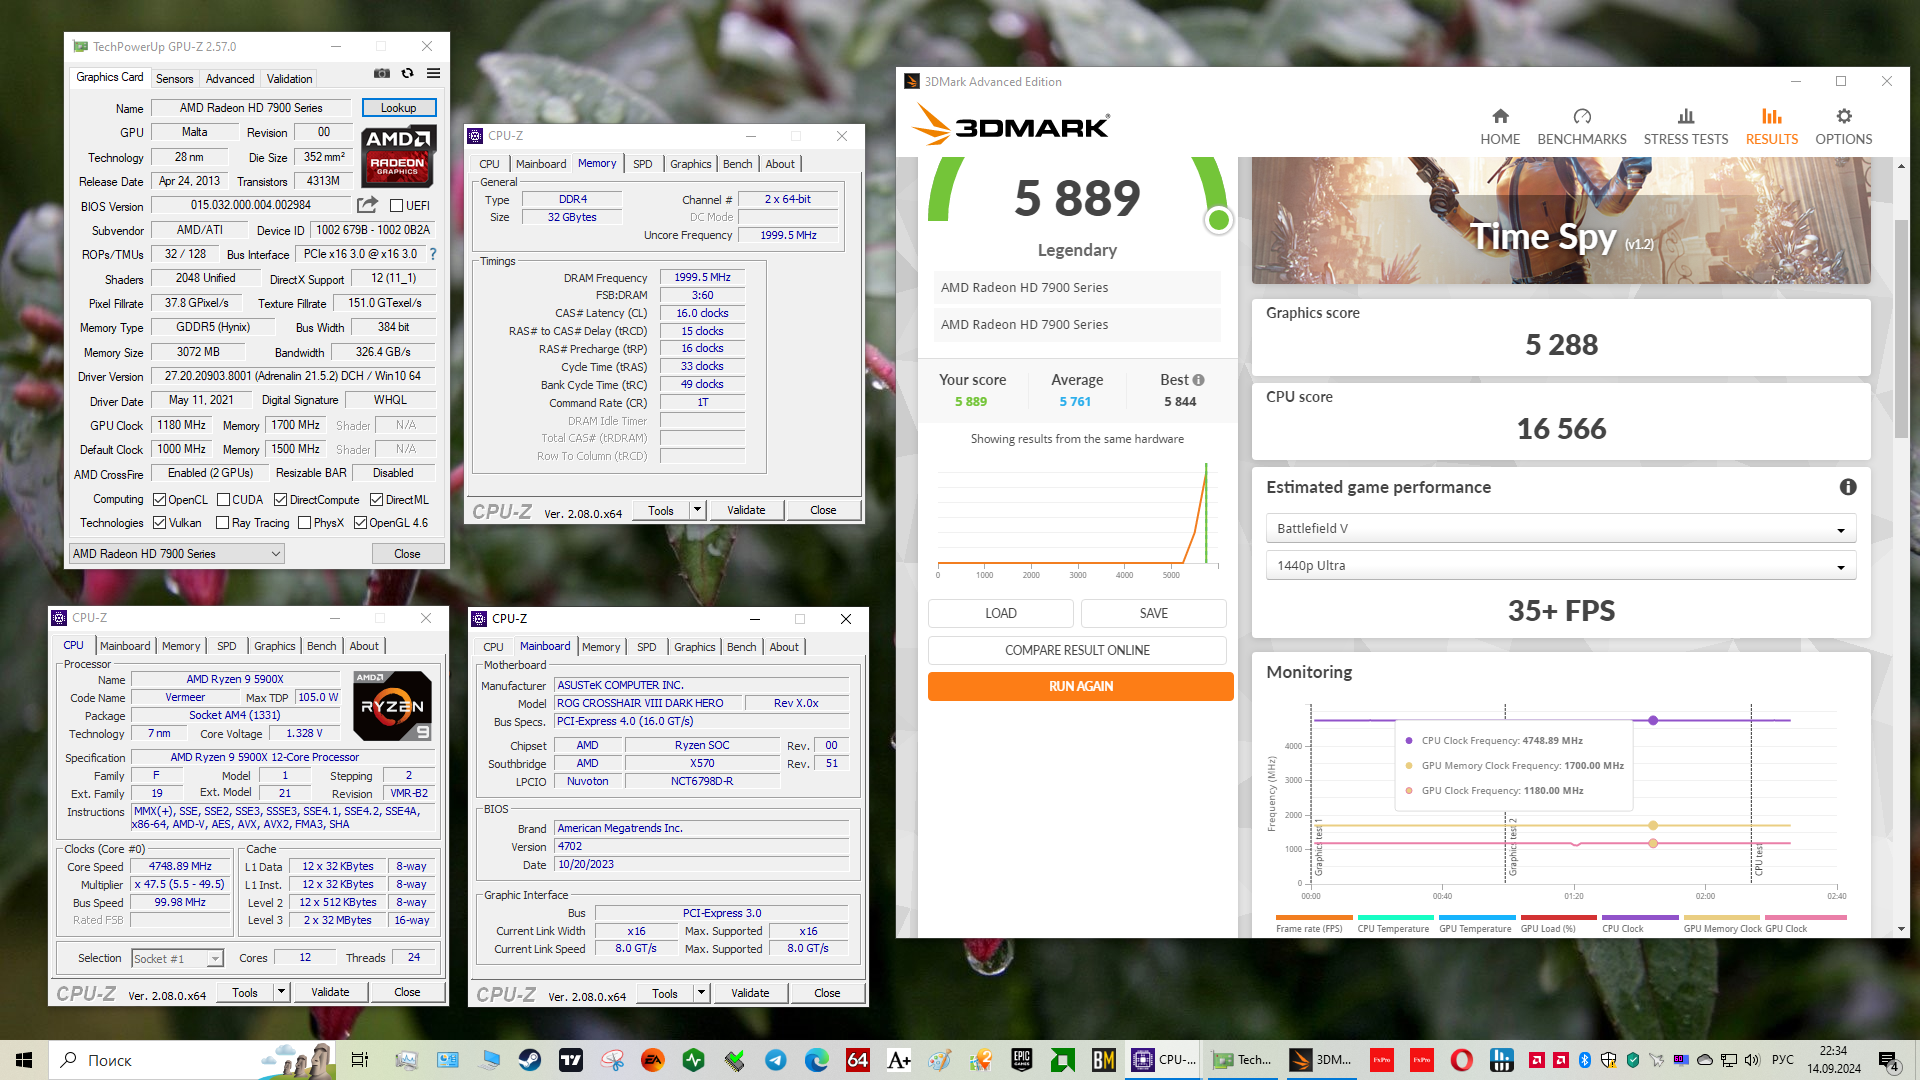Open the GPU-Z hamburger menu

433,73
